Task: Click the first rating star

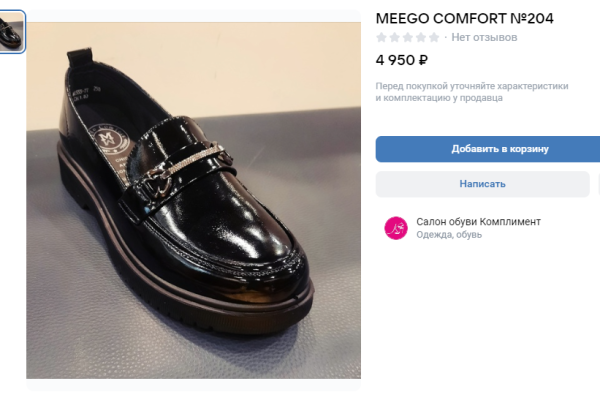Action: [x=381, y=38]
